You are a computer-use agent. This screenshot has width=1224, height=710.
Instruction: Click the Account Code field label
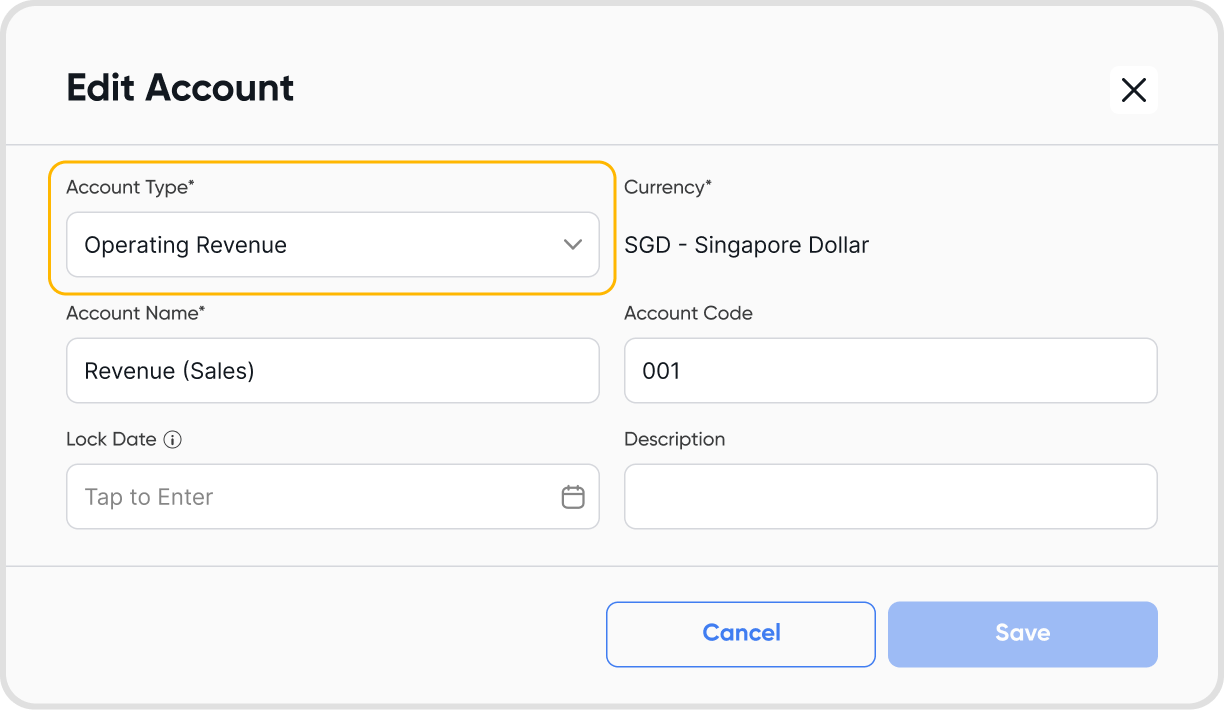688,313
